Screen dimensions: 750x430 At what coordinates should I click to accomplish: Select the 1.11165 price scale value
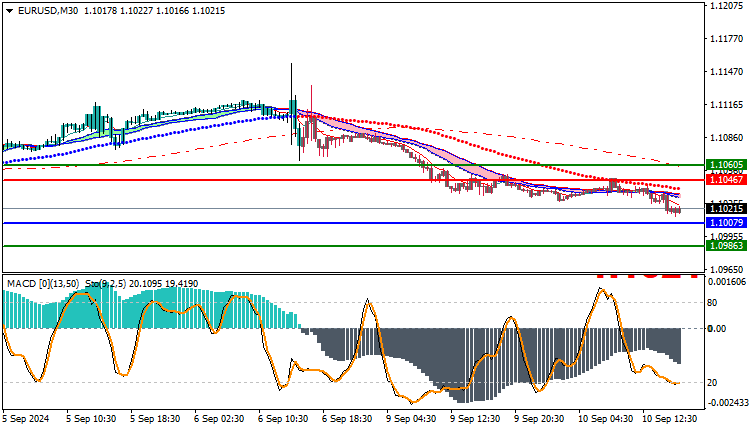pos(727,105)
